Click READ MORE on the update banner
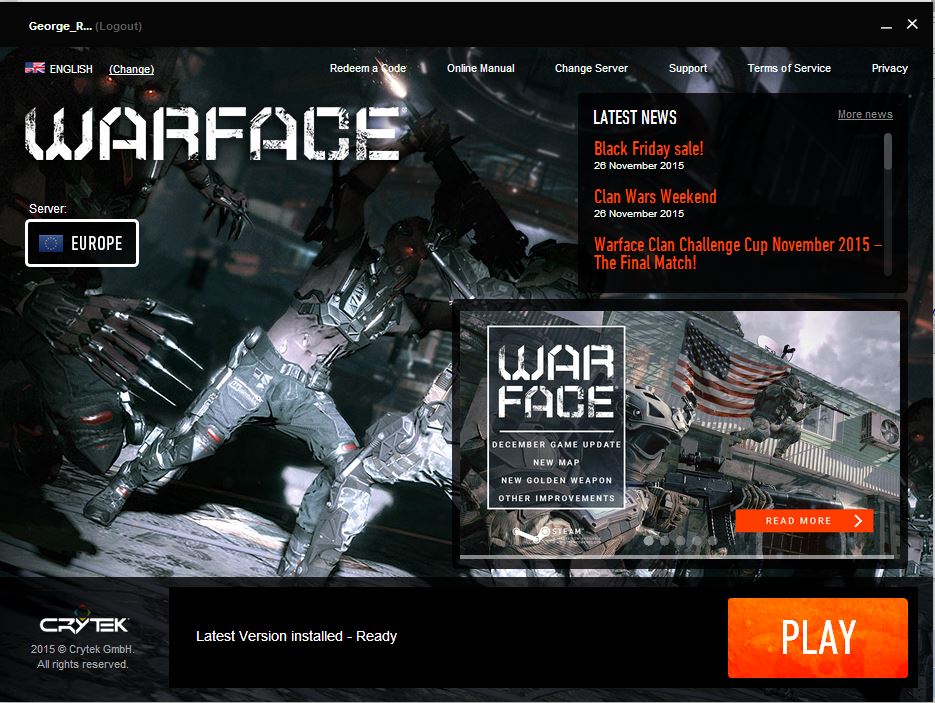The height and width of the screenshot is (703, 935). point(804,521)
